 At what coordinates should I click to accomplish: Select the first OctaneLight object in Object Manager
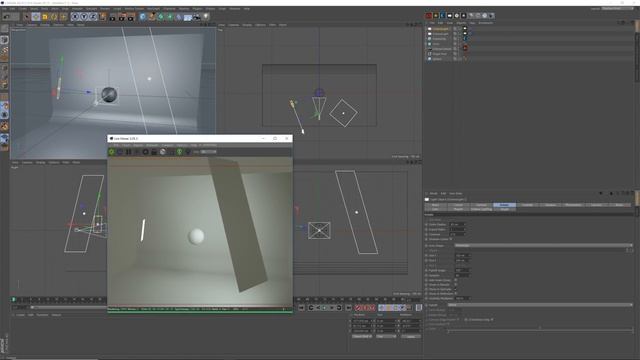(x=440, y=29)
